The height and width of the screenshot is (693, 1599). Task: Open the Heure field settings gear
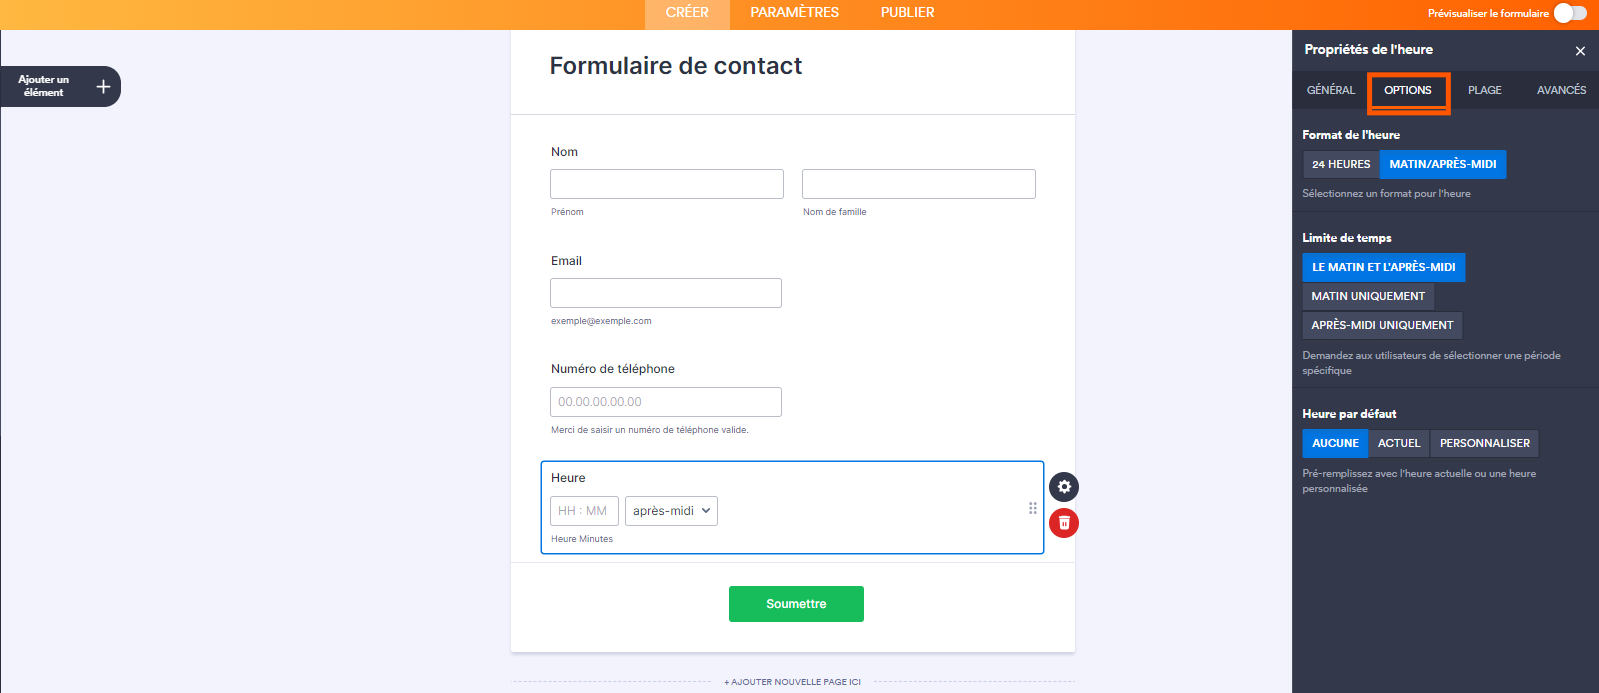pos(1064,487)
